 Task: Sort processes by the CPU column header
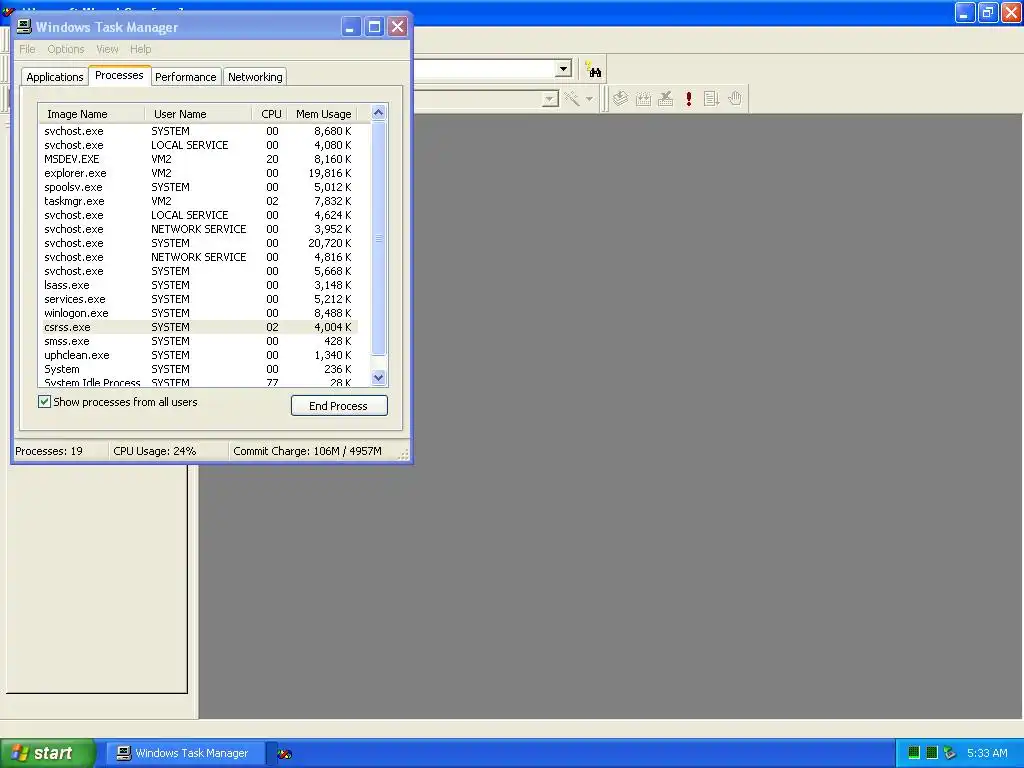click(x=269, y=114)
